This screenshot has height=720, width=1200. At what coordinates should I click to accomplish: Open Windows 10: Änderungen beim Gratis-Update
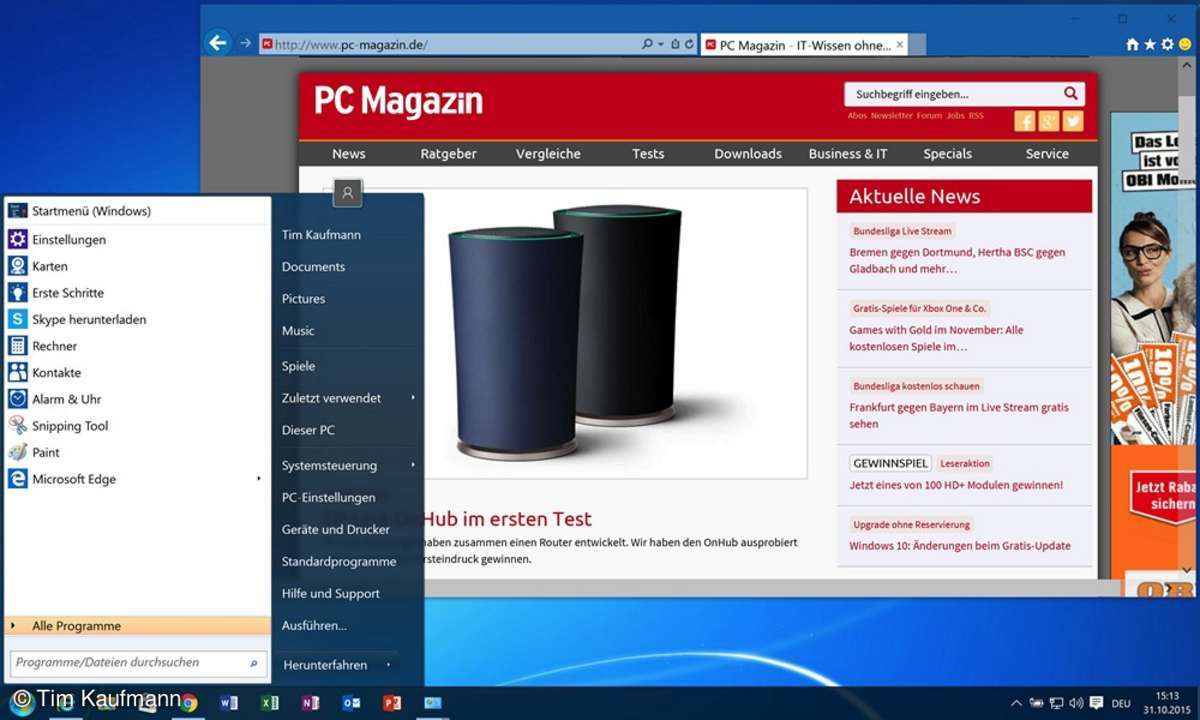(960, 546)
